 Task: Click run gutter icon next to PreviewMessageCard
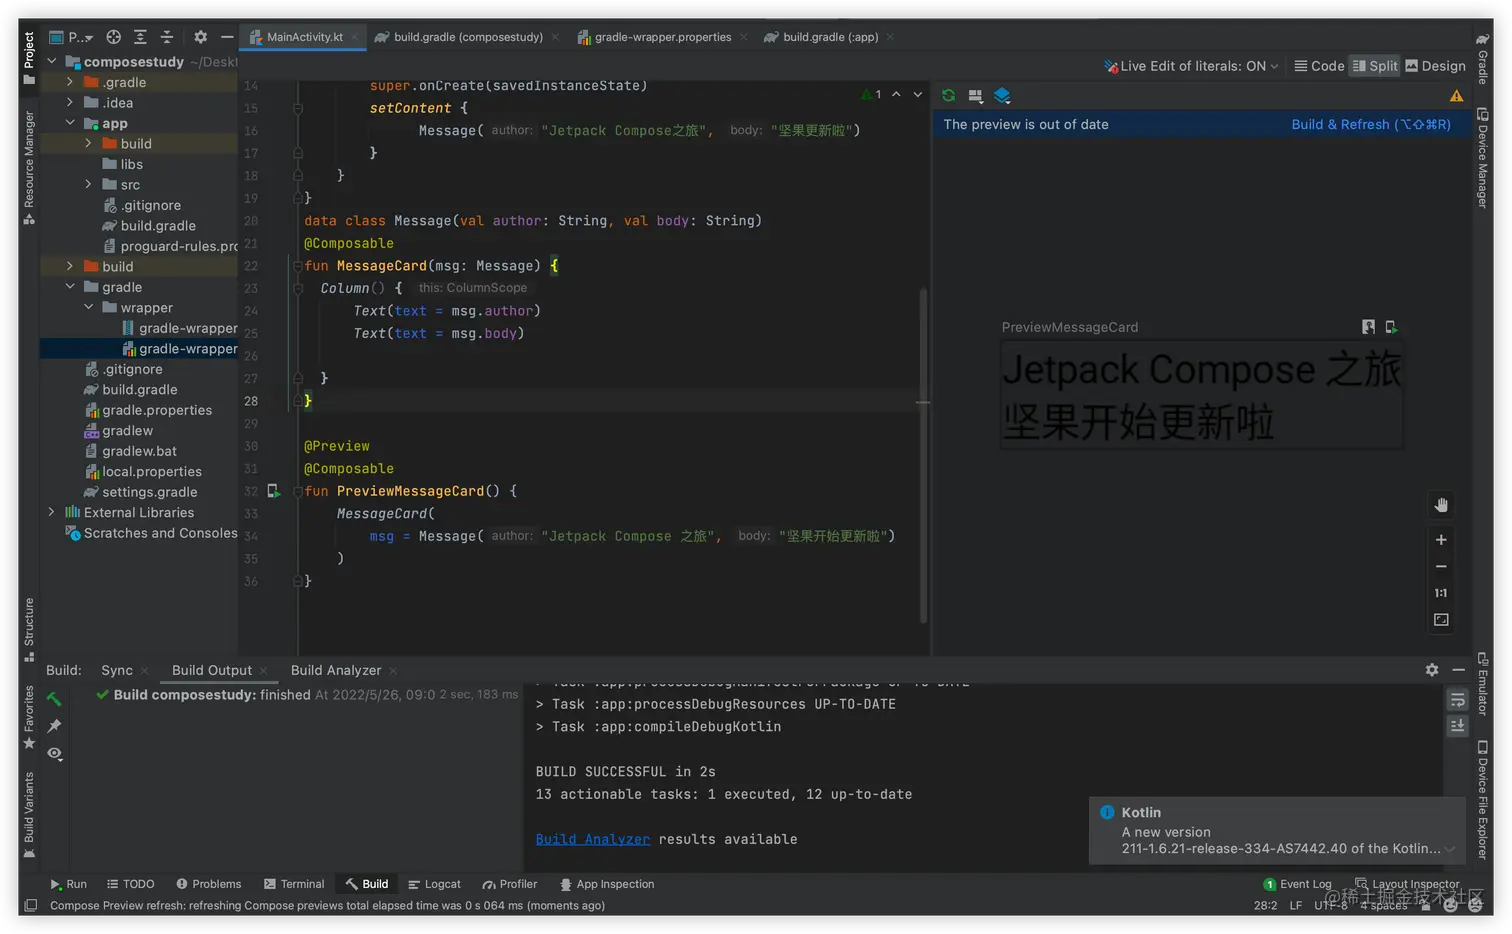point(273,491)
